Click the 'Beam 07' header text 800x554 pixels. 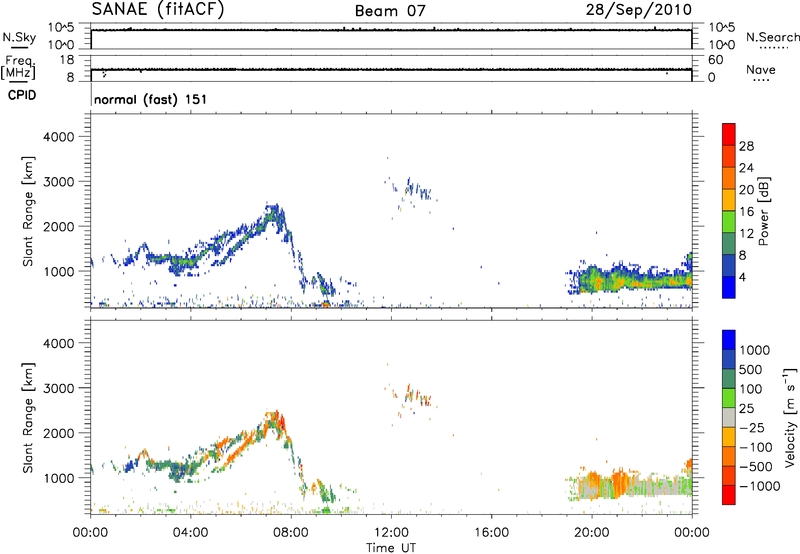pos(390,11)
